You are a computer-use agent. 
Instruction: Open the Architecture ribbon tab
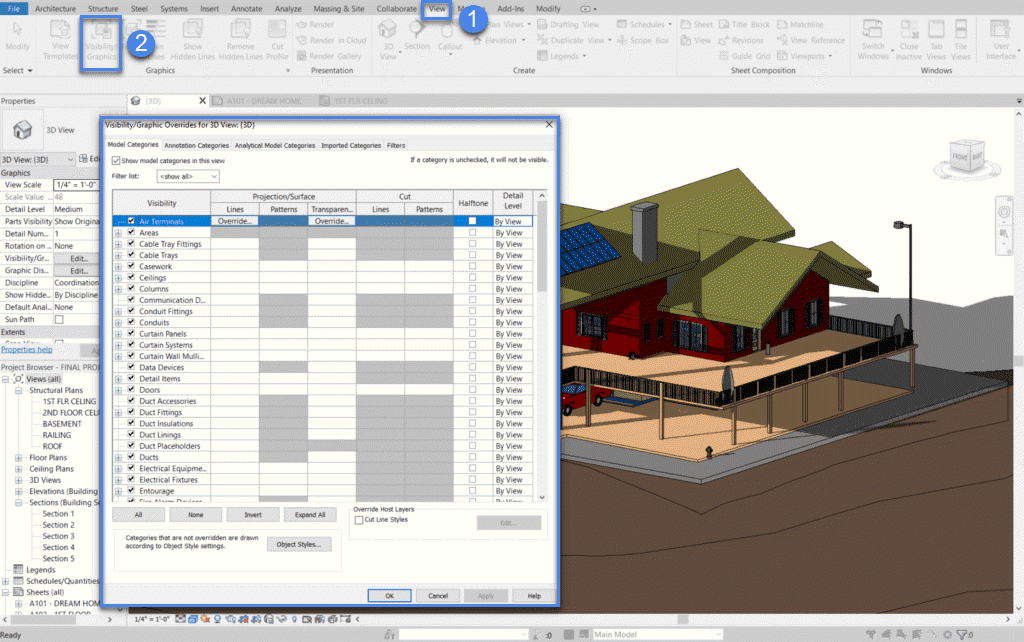54,8
